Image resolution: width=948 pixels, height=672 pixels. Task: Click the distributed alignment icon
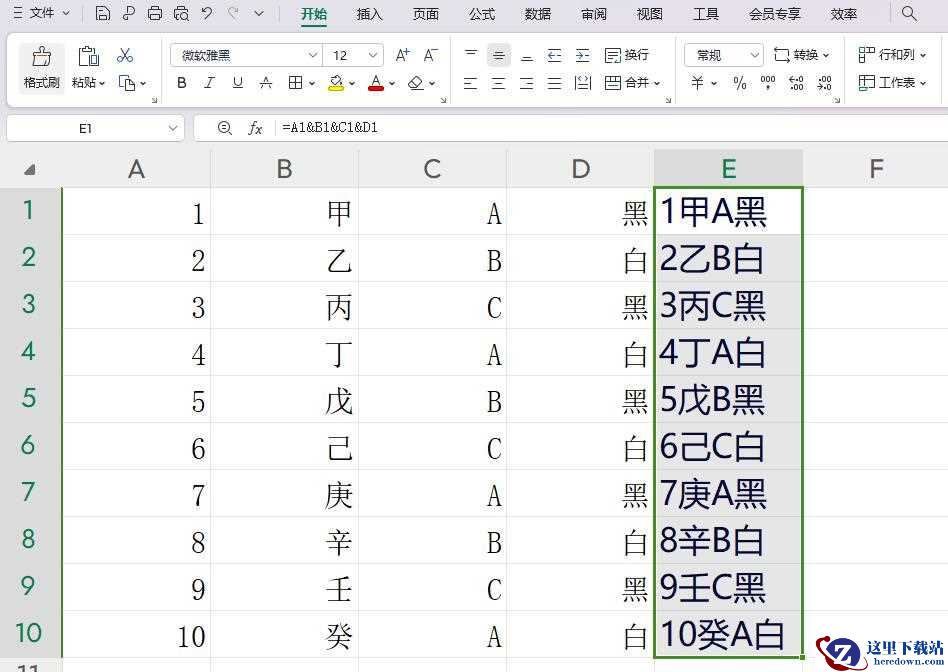pos(582,83)
